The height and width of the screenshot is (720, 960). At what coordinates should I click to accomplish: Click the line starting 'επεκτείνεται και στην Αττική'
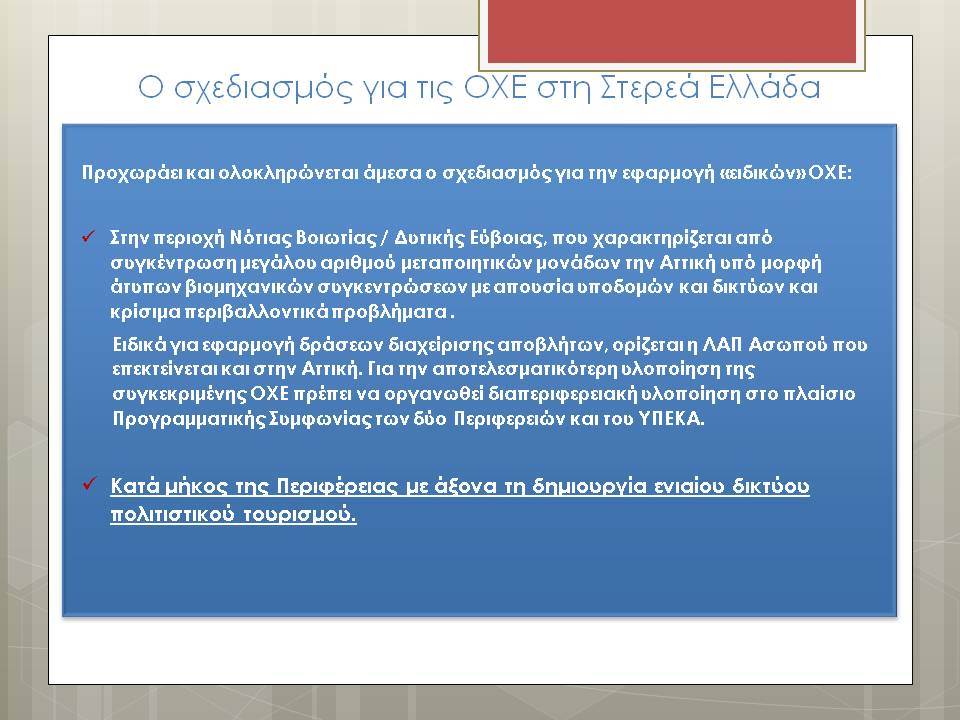tap(433, 369)
